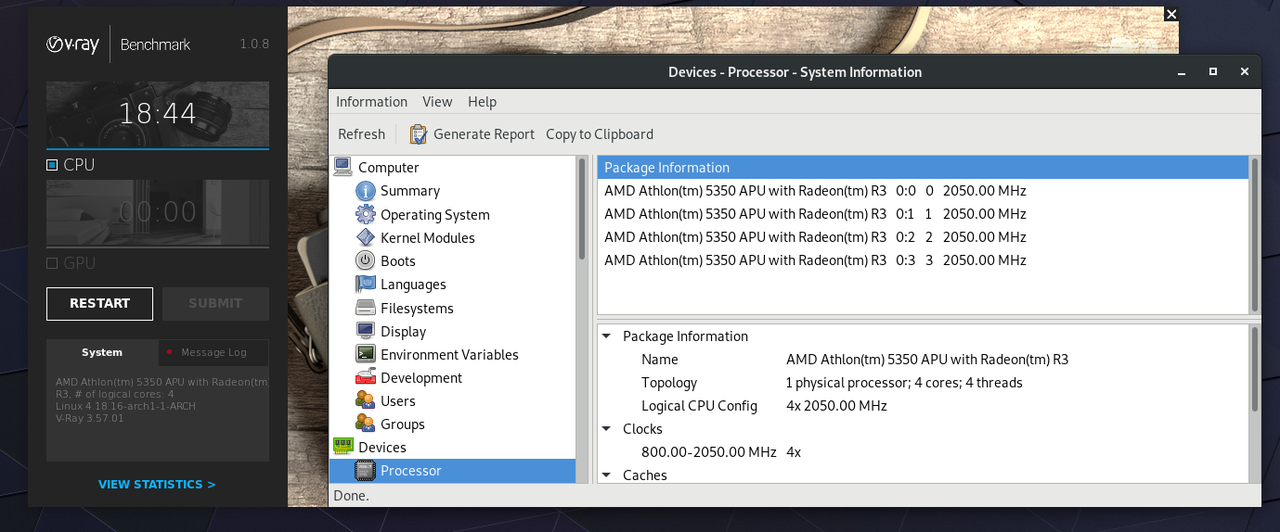Click the Development toolbox icon
This screenshot has width=1280, height=532.
click(365, 377)
